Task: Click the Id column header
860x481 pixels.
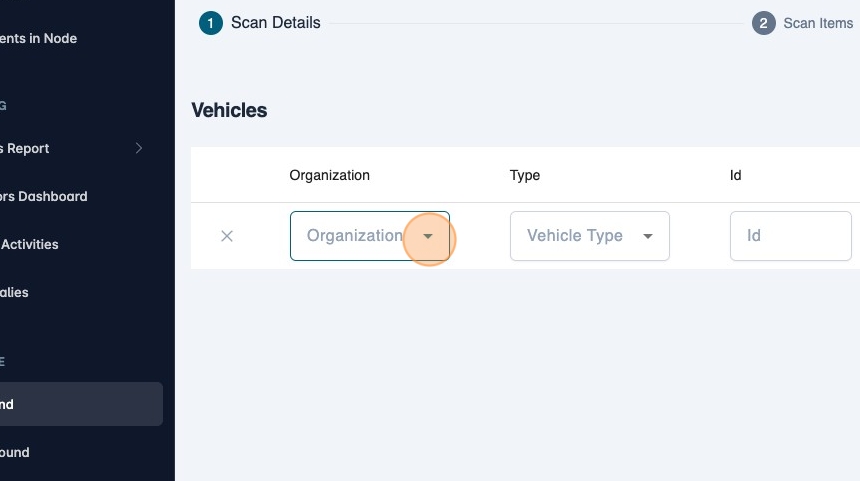Action: [x=735, y=175]
